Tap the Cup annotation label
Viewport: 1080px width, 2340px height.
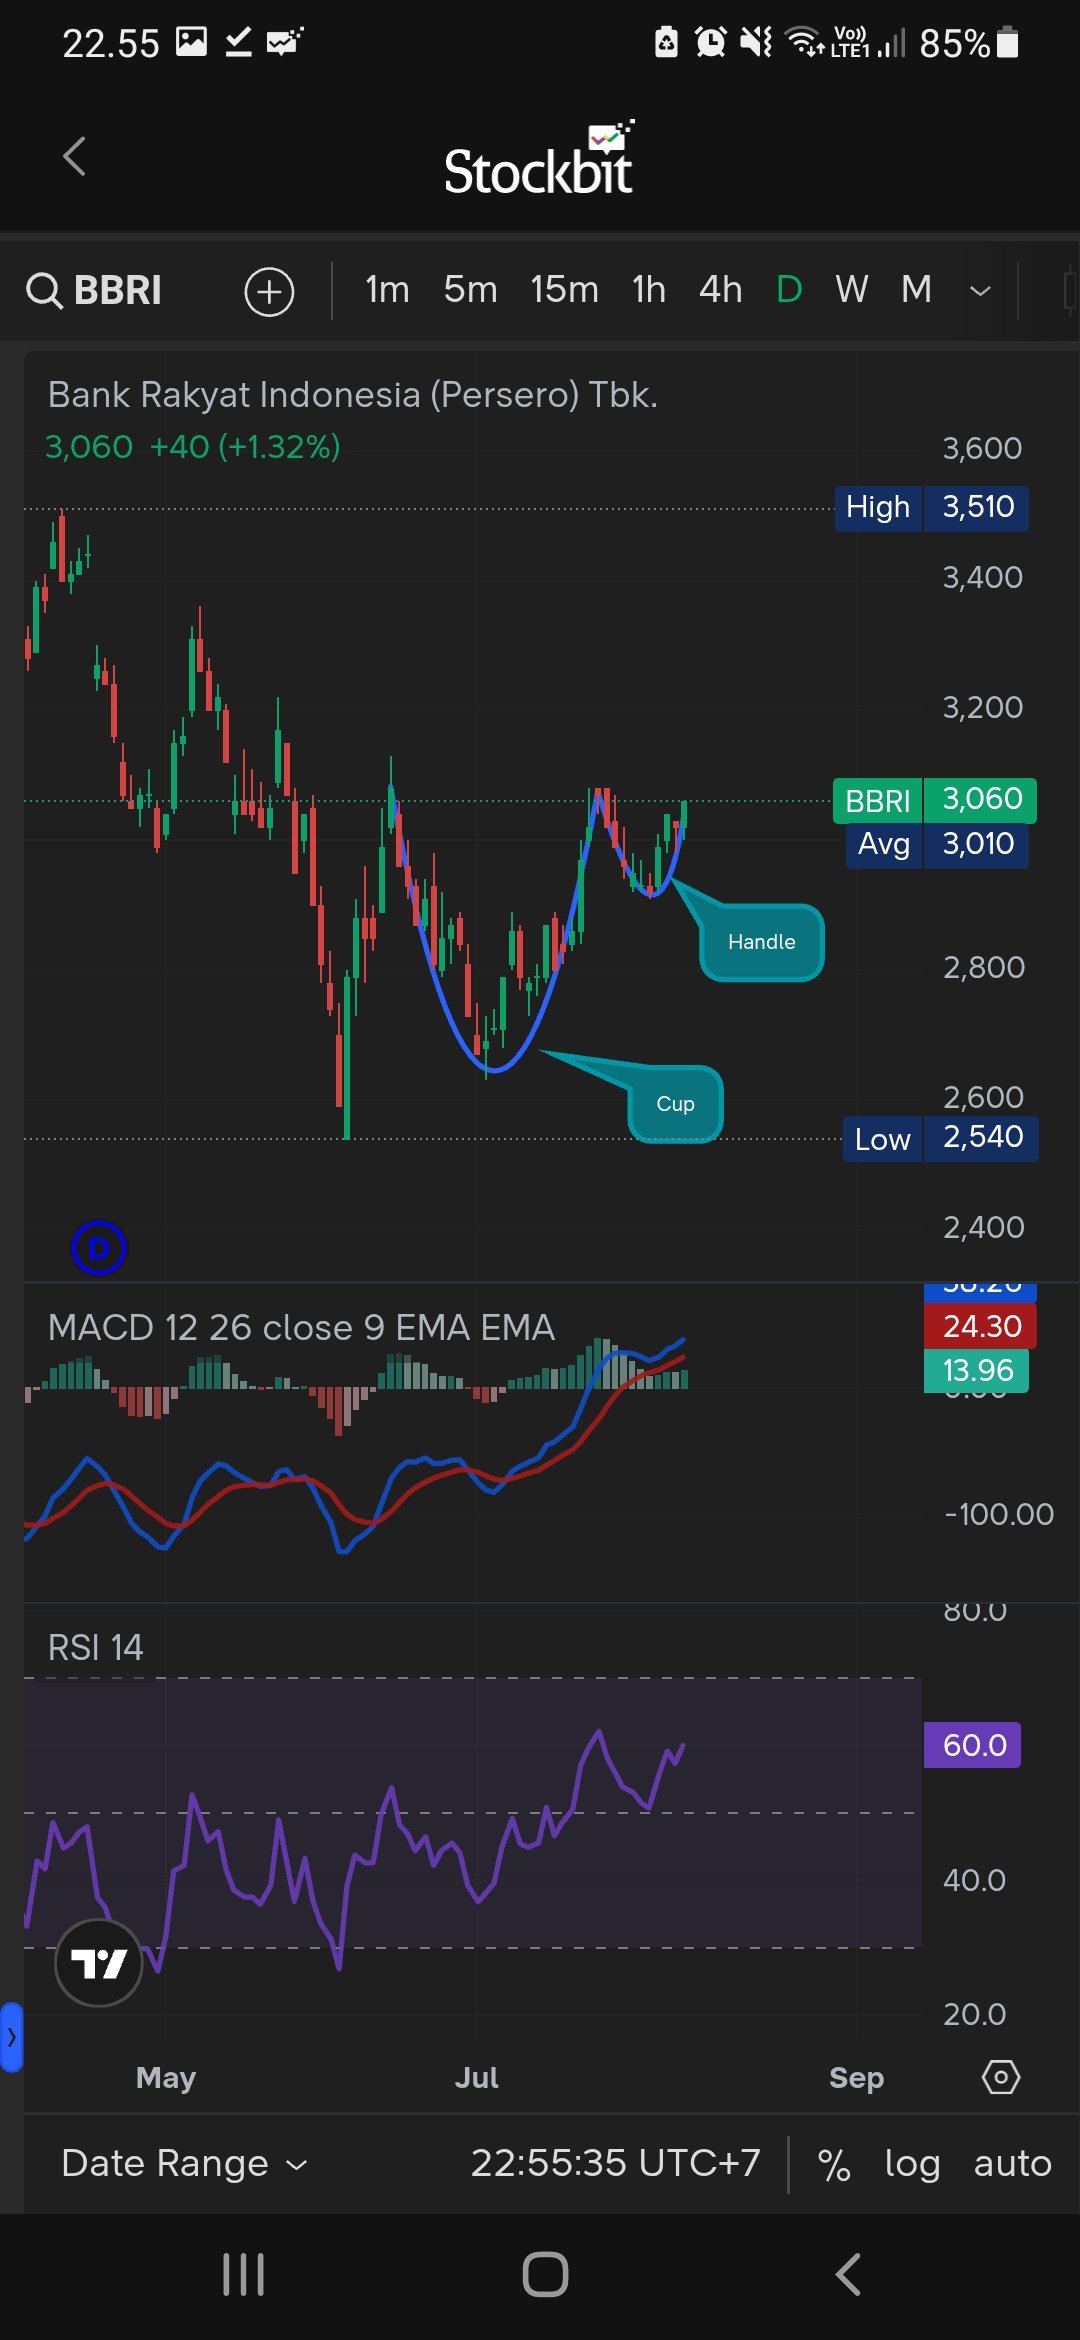click(x=675, y=1104)
